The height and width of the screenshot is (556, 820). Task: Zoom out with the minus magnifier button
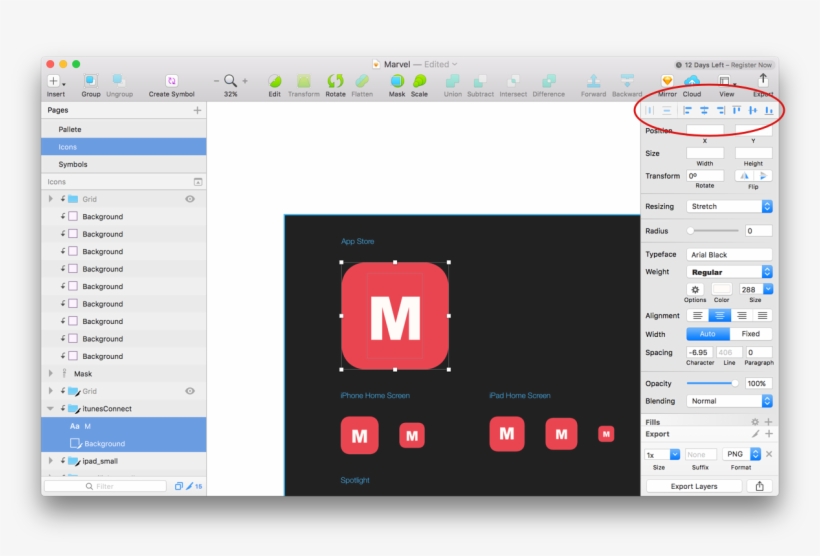(216, 81)
